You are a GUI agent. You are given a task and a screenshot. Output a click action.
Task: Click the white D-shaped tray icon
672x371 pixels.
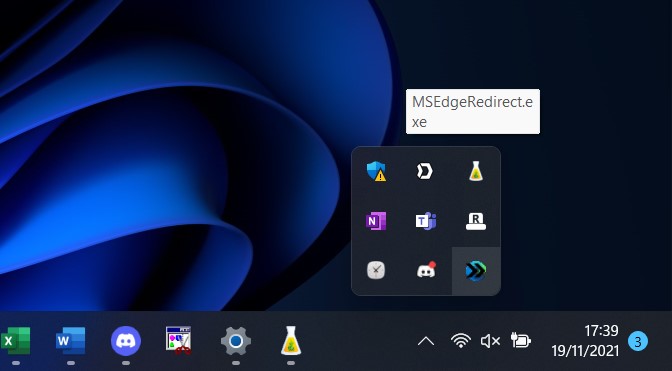tap(425, 171)
